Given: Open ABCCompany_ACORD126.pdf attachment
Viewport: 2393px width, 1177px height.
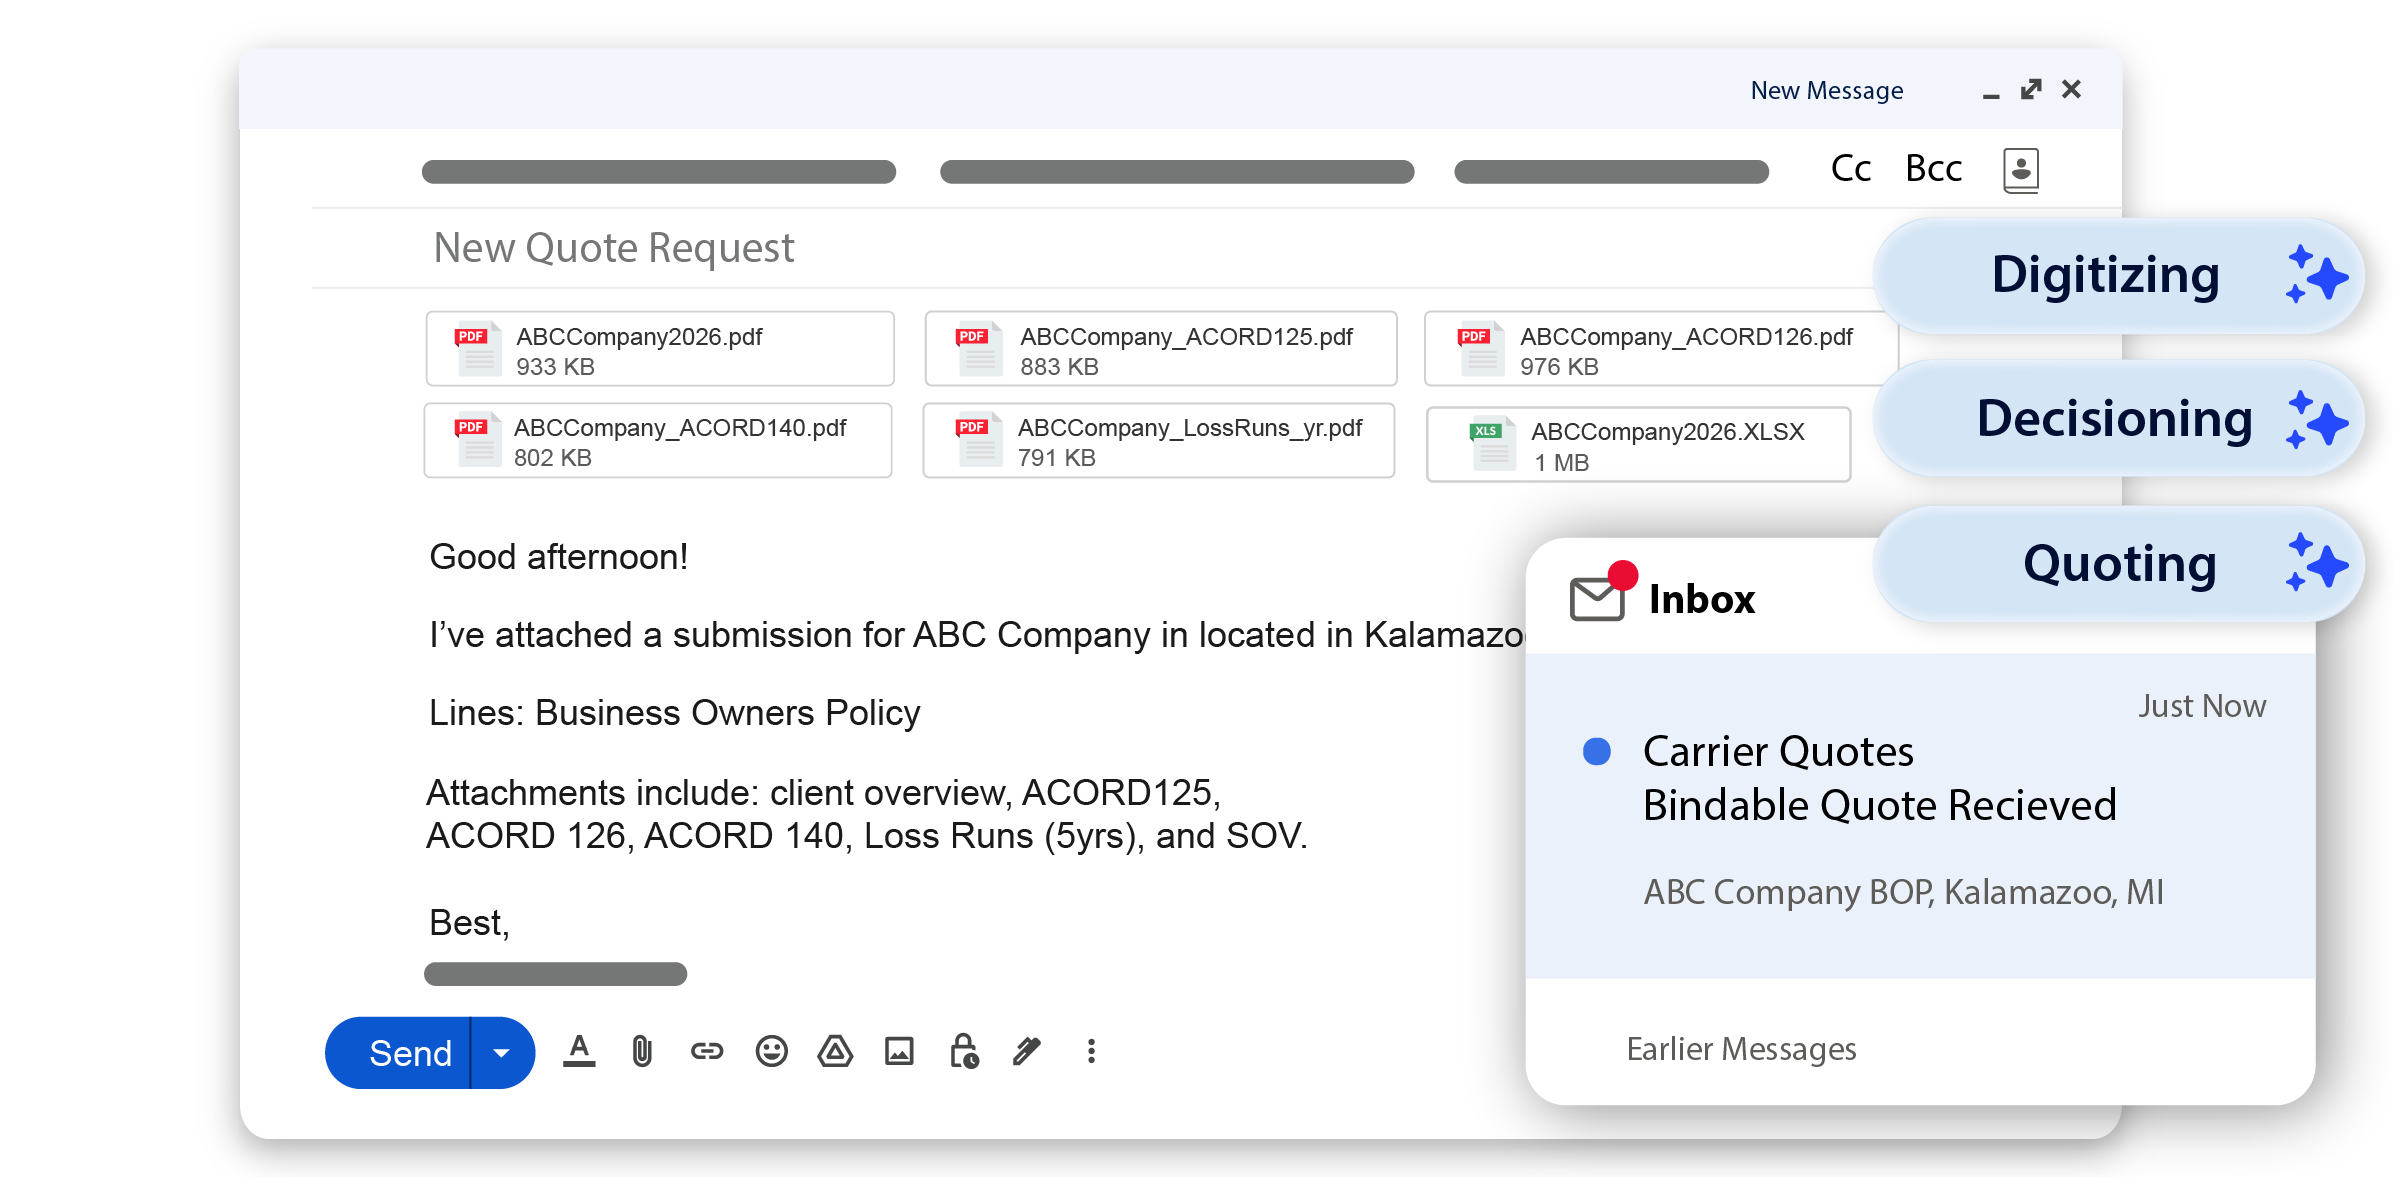Looking at the screenshot, I should [1659, 349].
